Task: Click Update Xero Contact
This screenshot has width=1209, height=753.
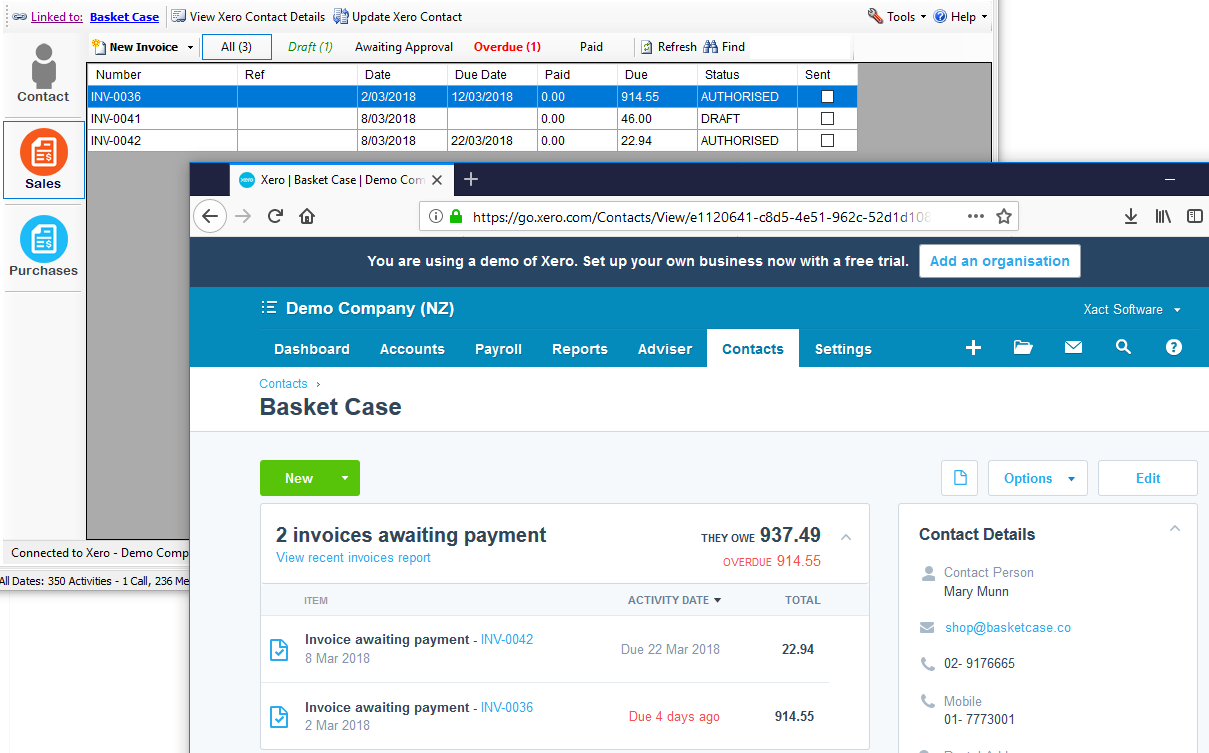Action: tap(398, 17)
